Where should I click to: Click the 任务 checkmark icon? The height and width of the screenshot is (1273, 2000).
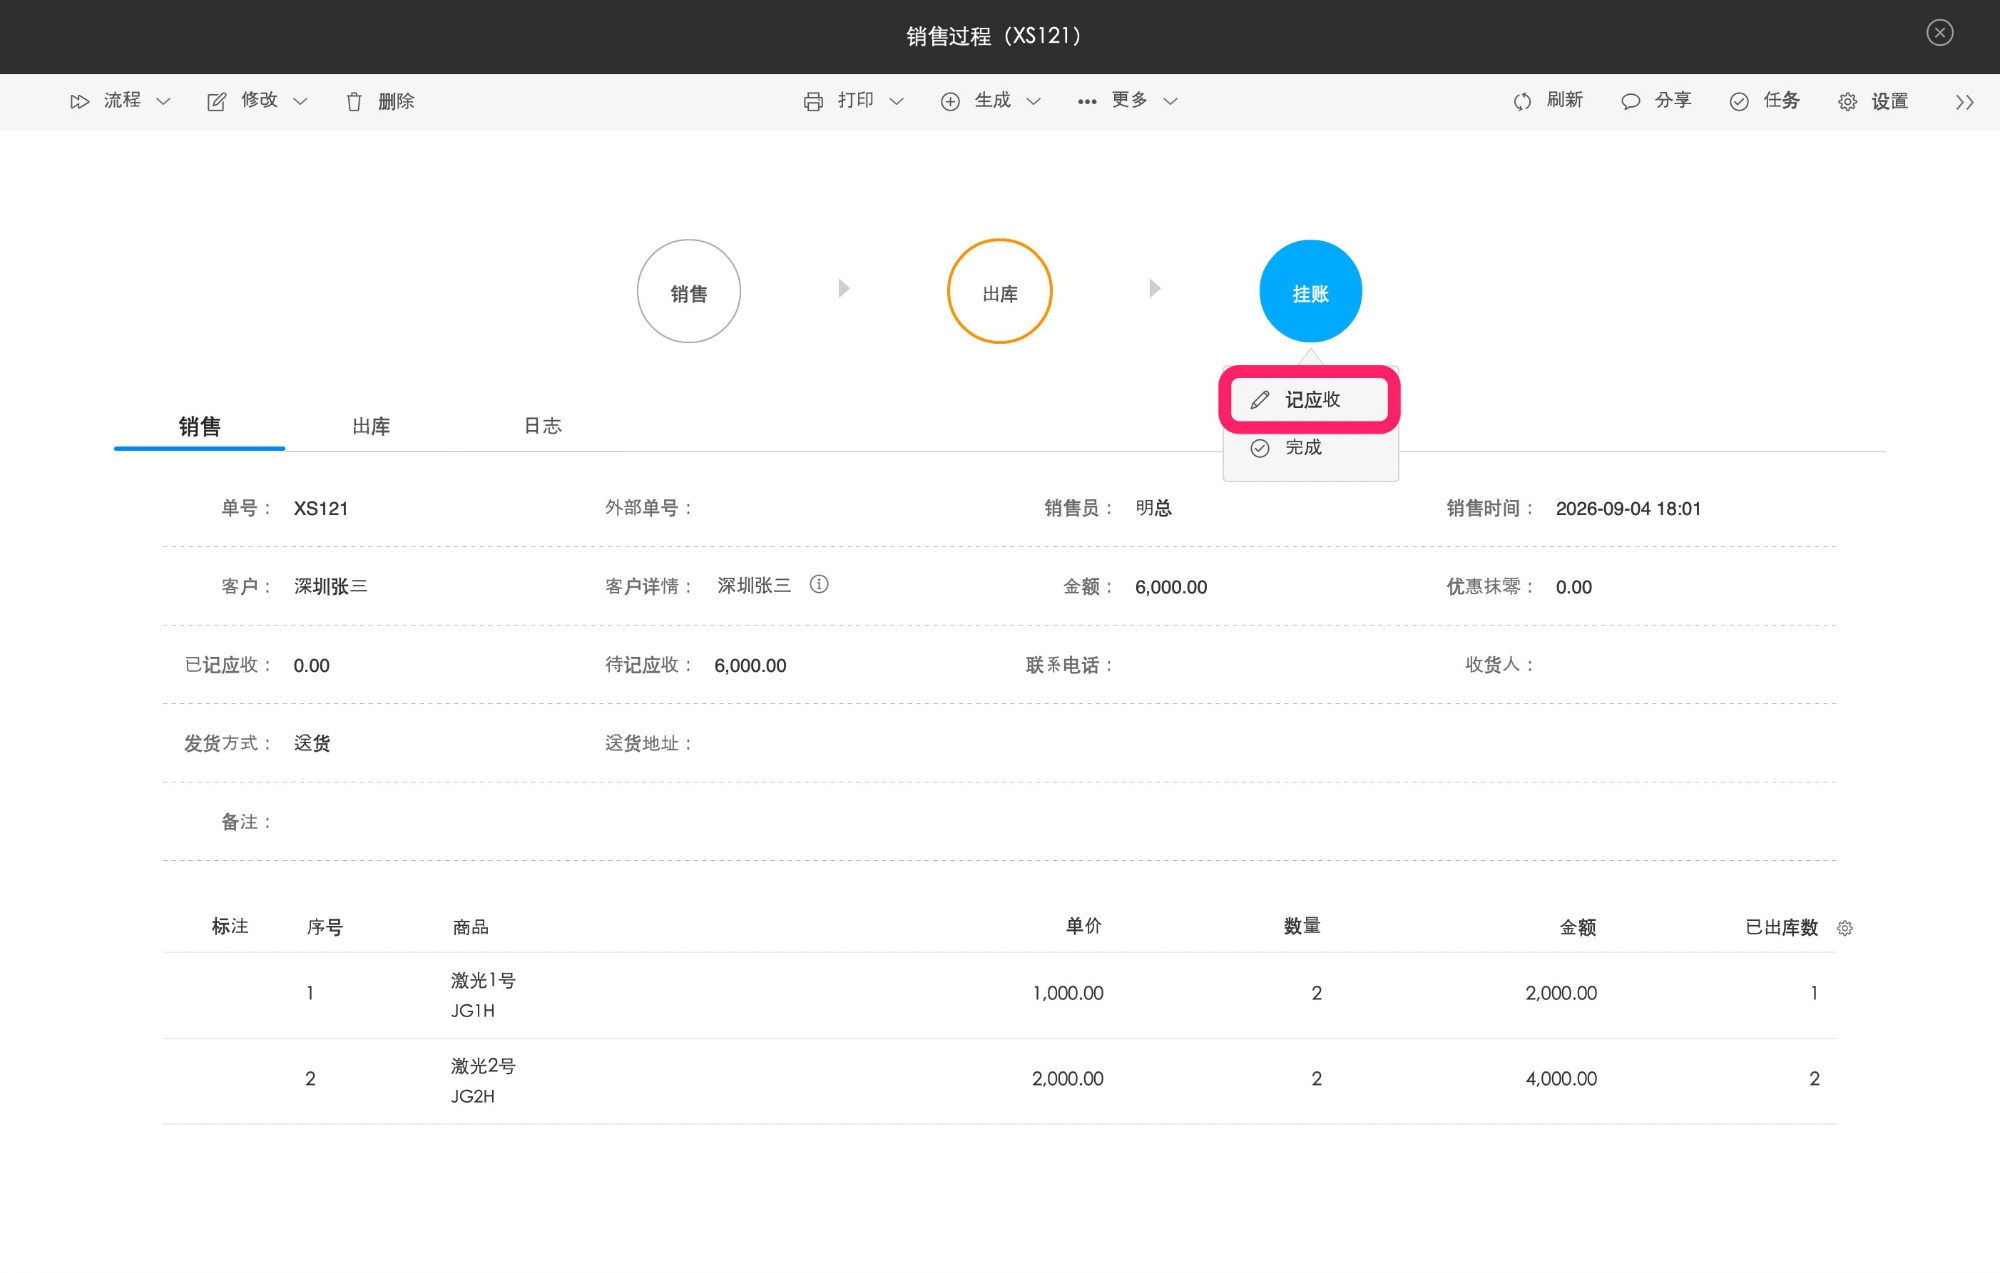coord(1739,101)
